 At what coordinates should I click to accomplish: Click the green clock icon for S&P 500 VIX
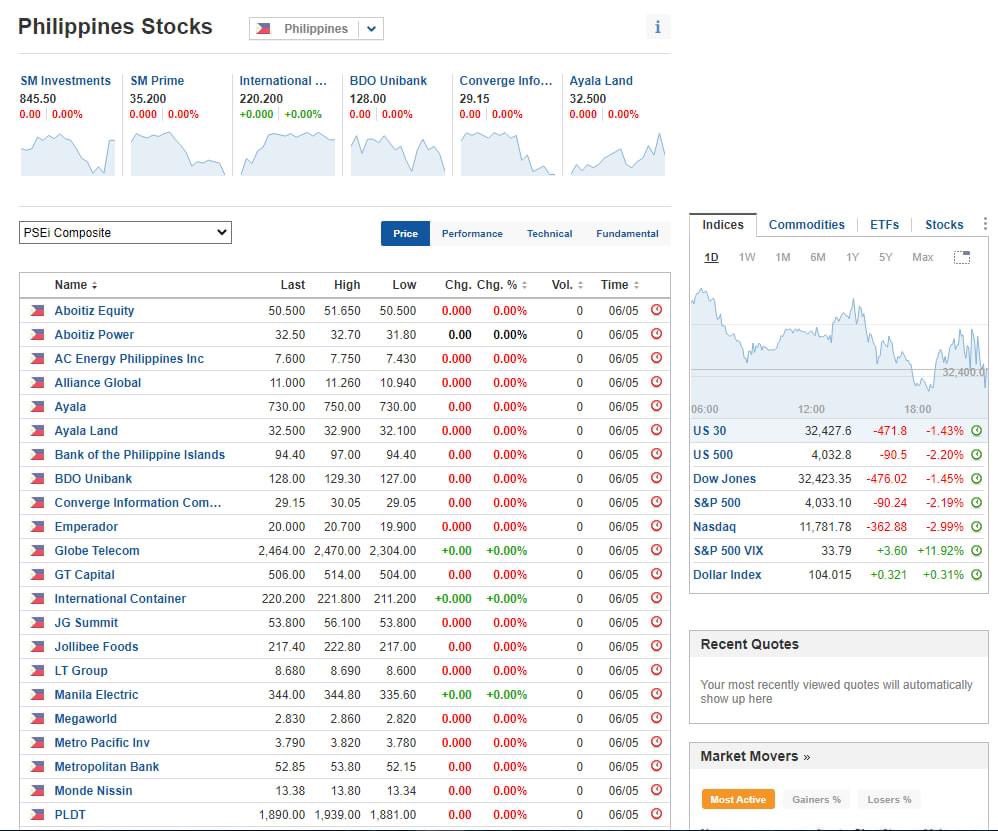click(976, 550)
